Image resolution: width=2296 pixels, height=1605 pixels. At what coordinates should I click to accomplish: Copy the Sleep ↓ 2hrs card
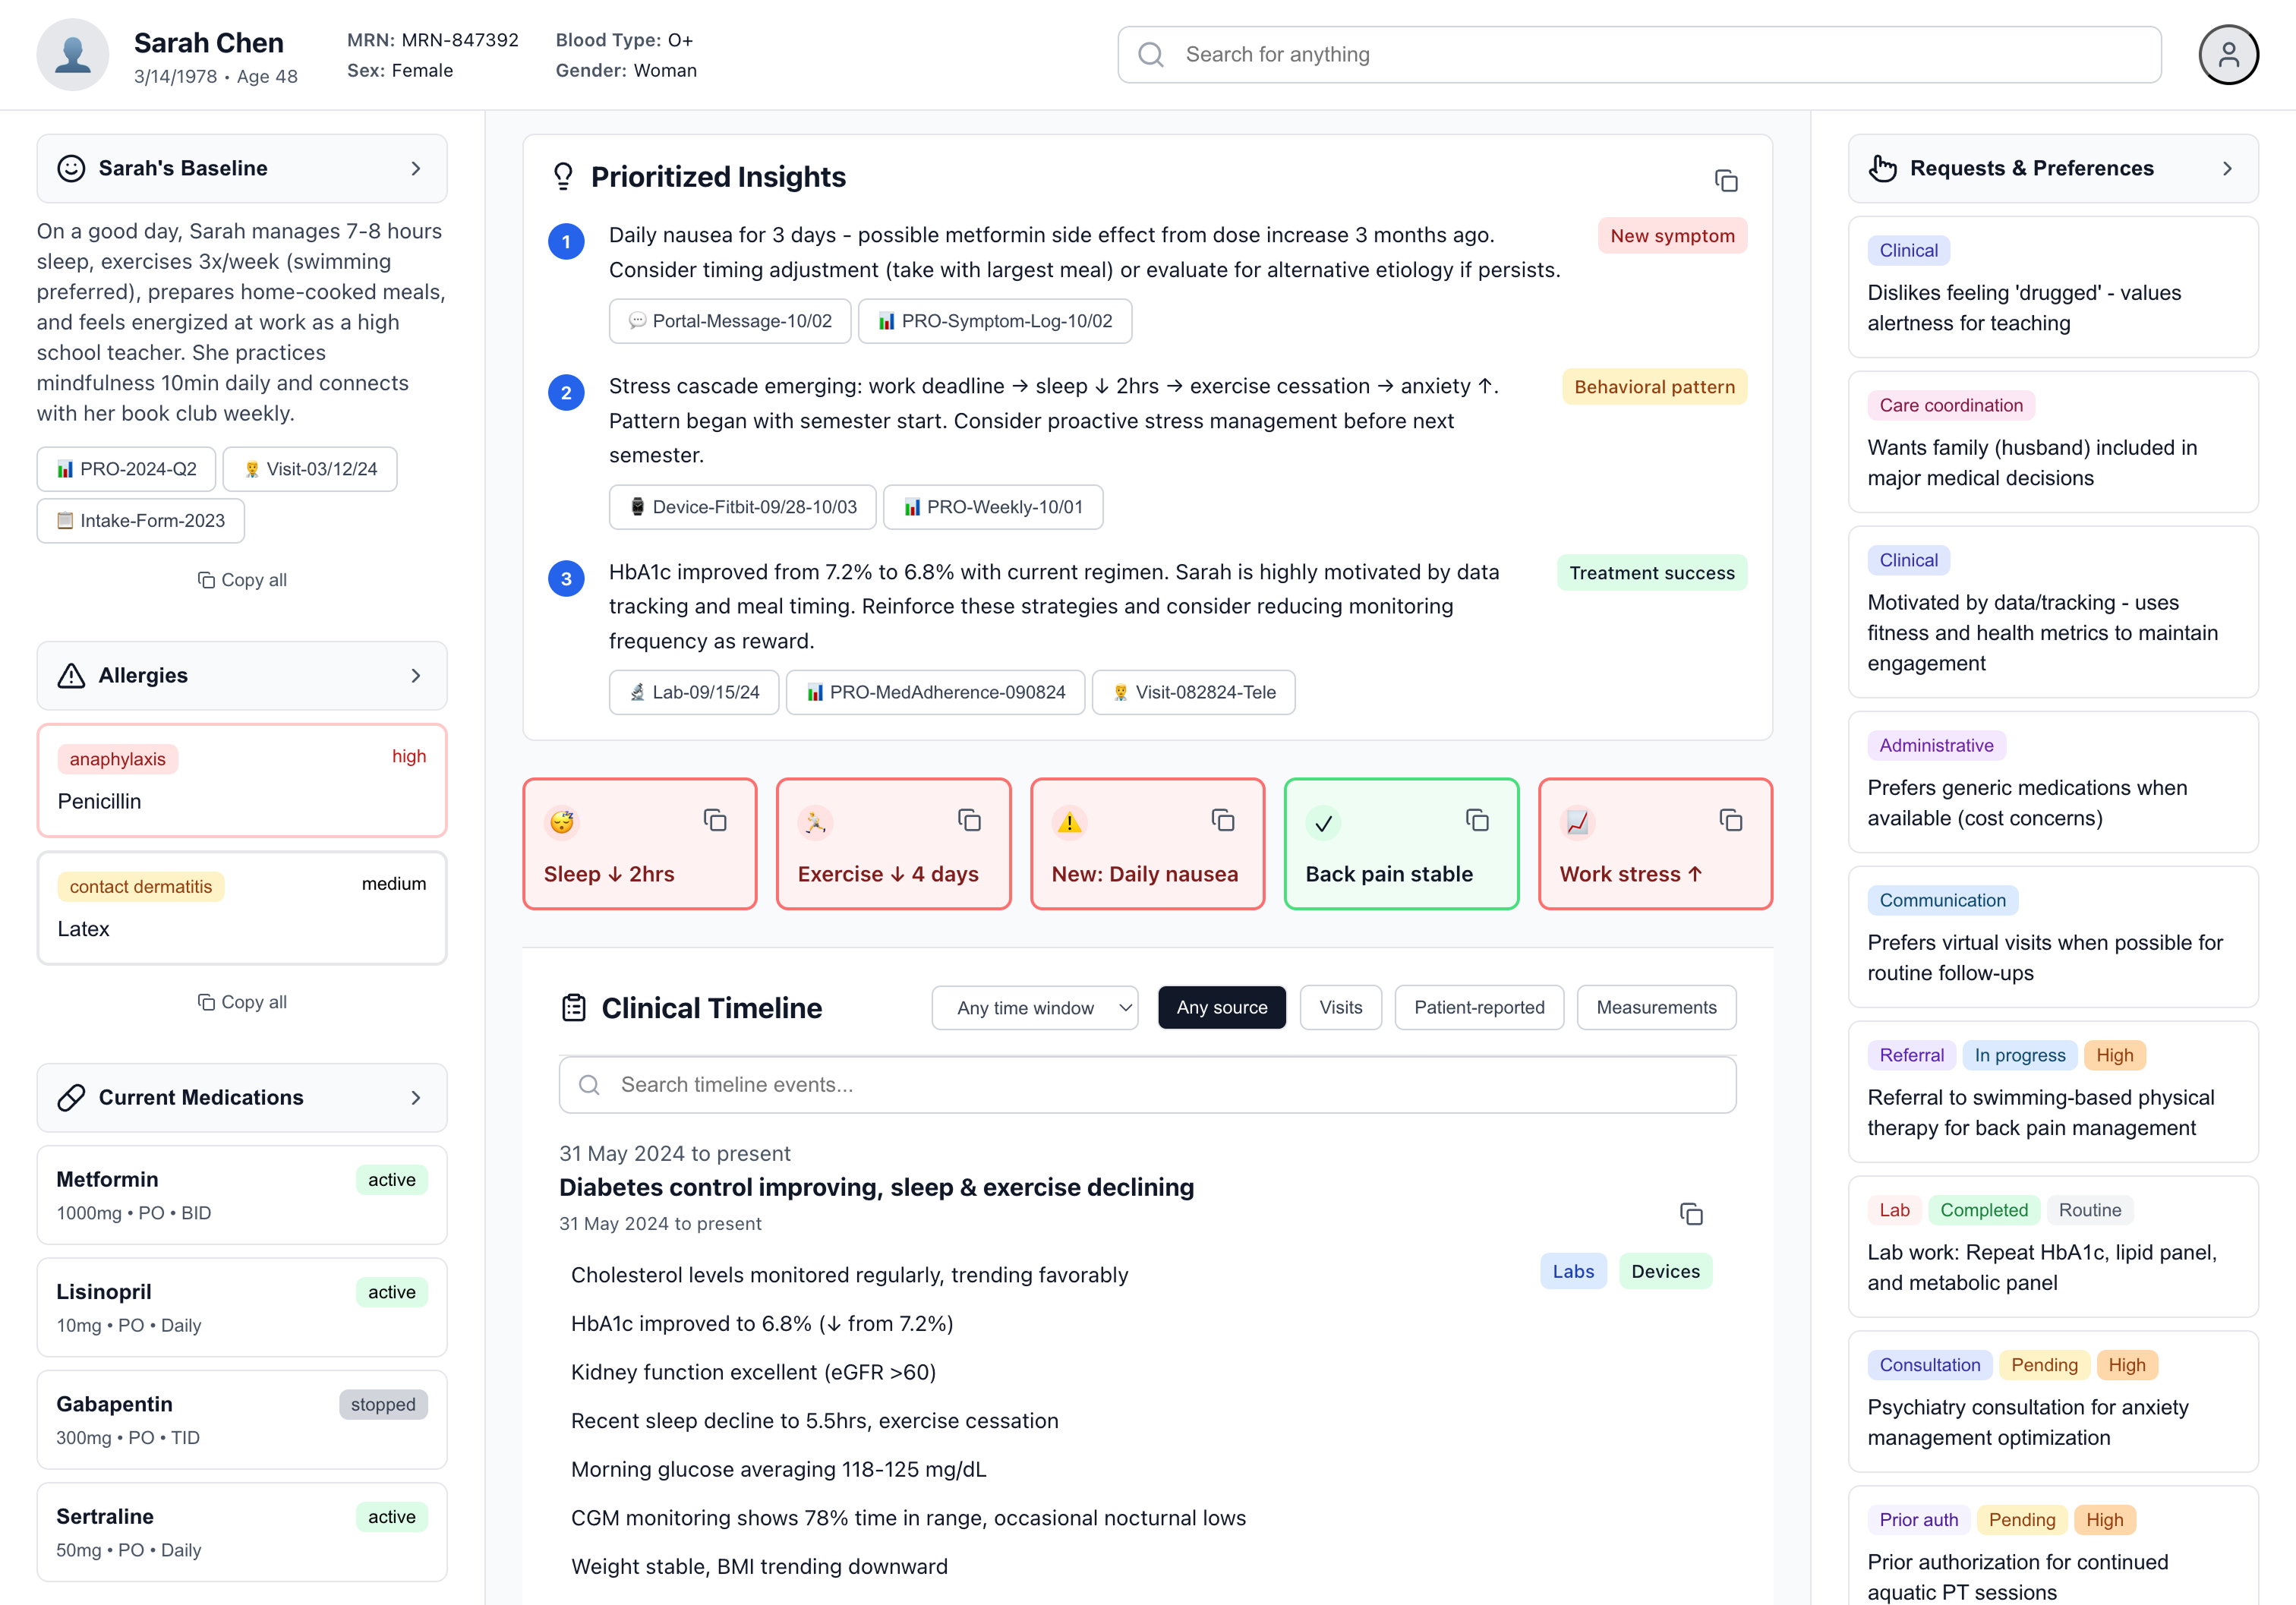[714, 820]
